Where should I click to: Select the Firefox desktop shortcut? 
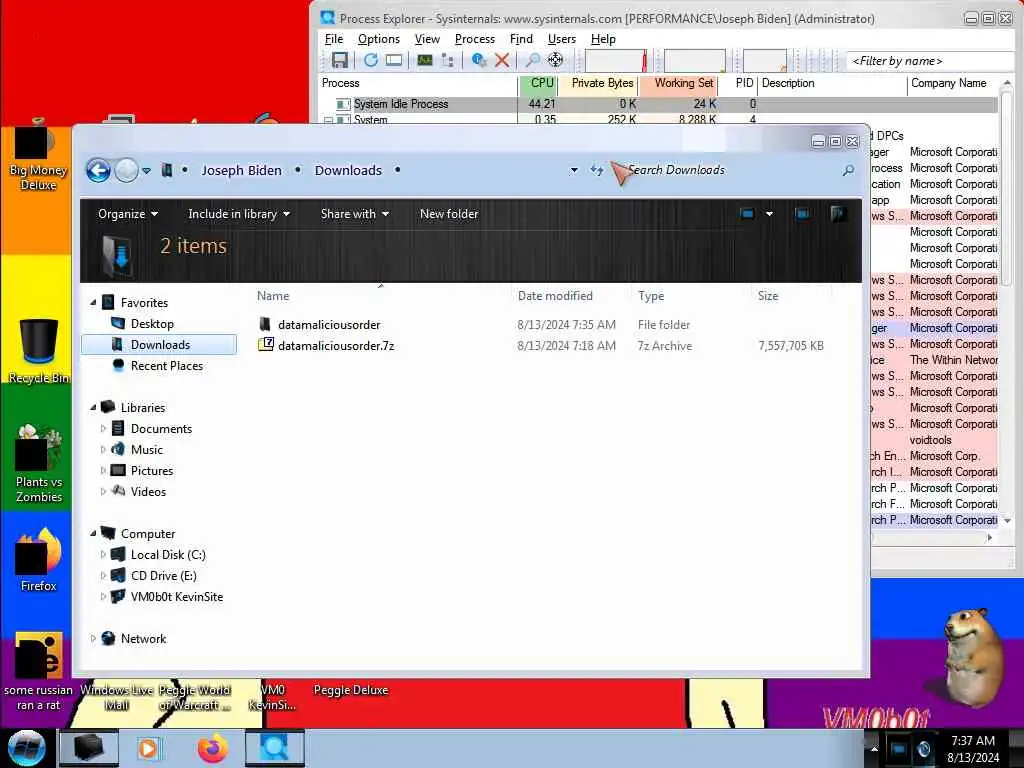[x=39, y=560]
